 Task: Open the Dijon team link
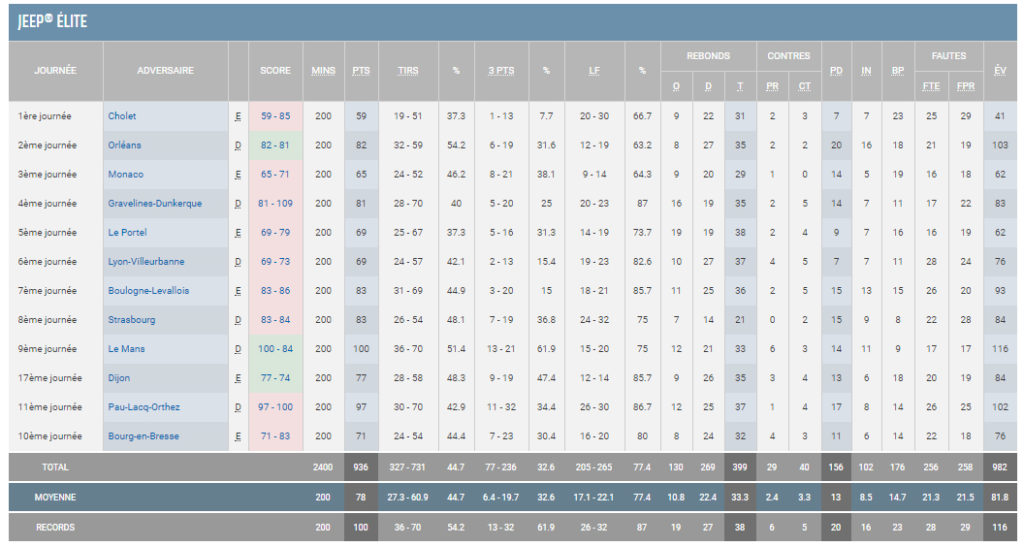point(119,378)
